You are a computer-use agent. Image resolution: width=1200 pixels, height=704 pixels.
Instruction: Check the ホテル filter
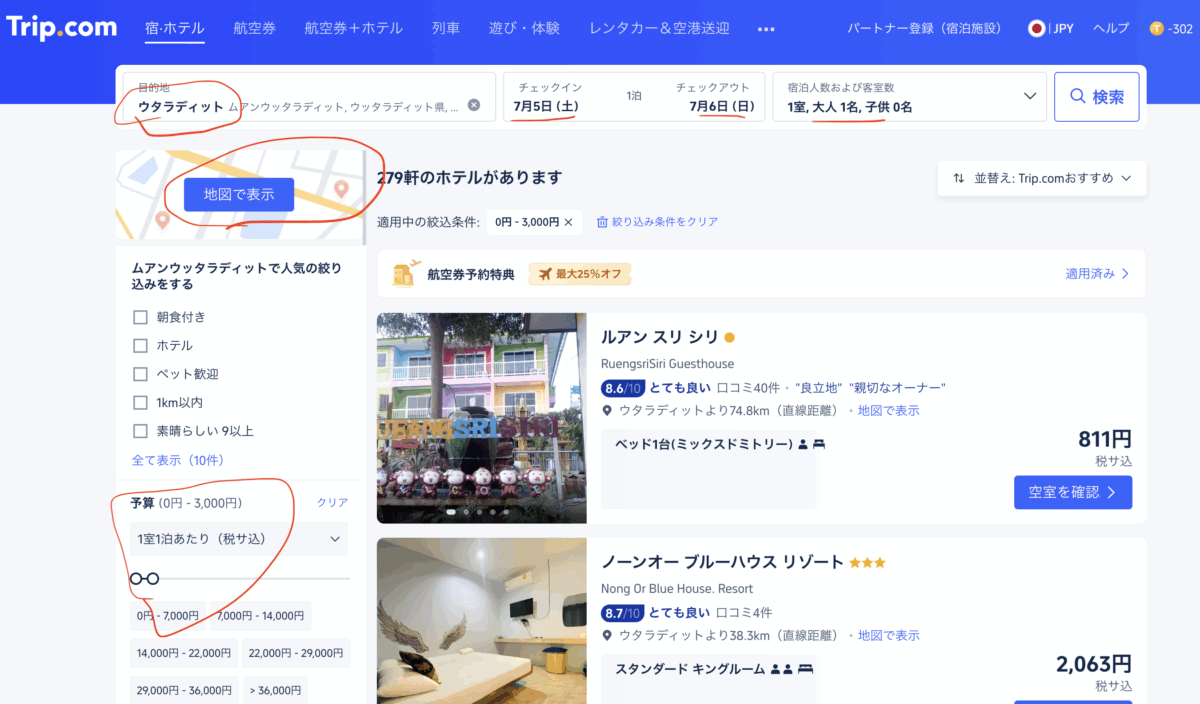140,346
